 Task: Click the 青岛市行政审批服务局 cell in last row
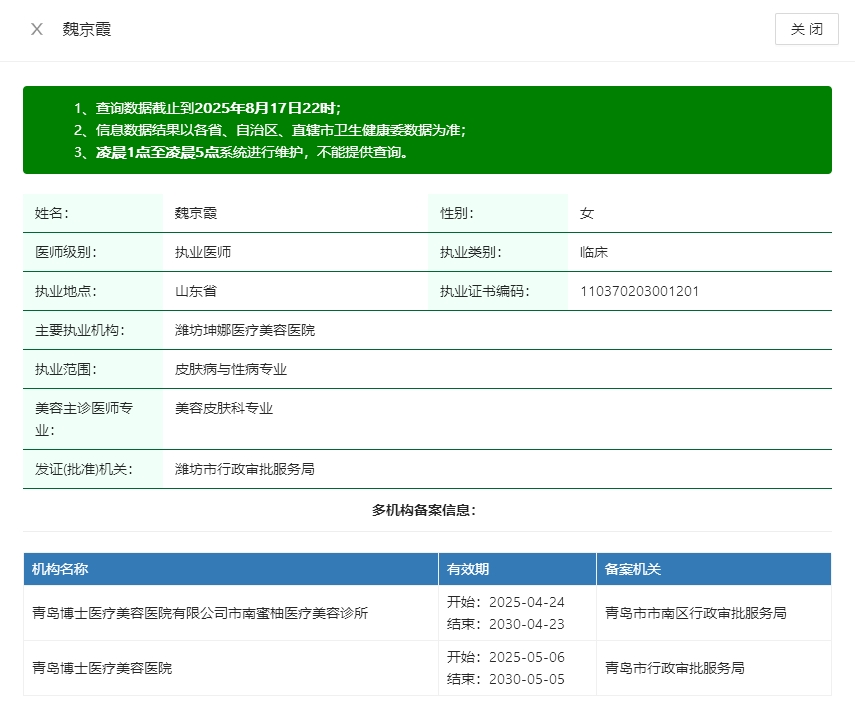pyautogui.click(x=675, y=668)
